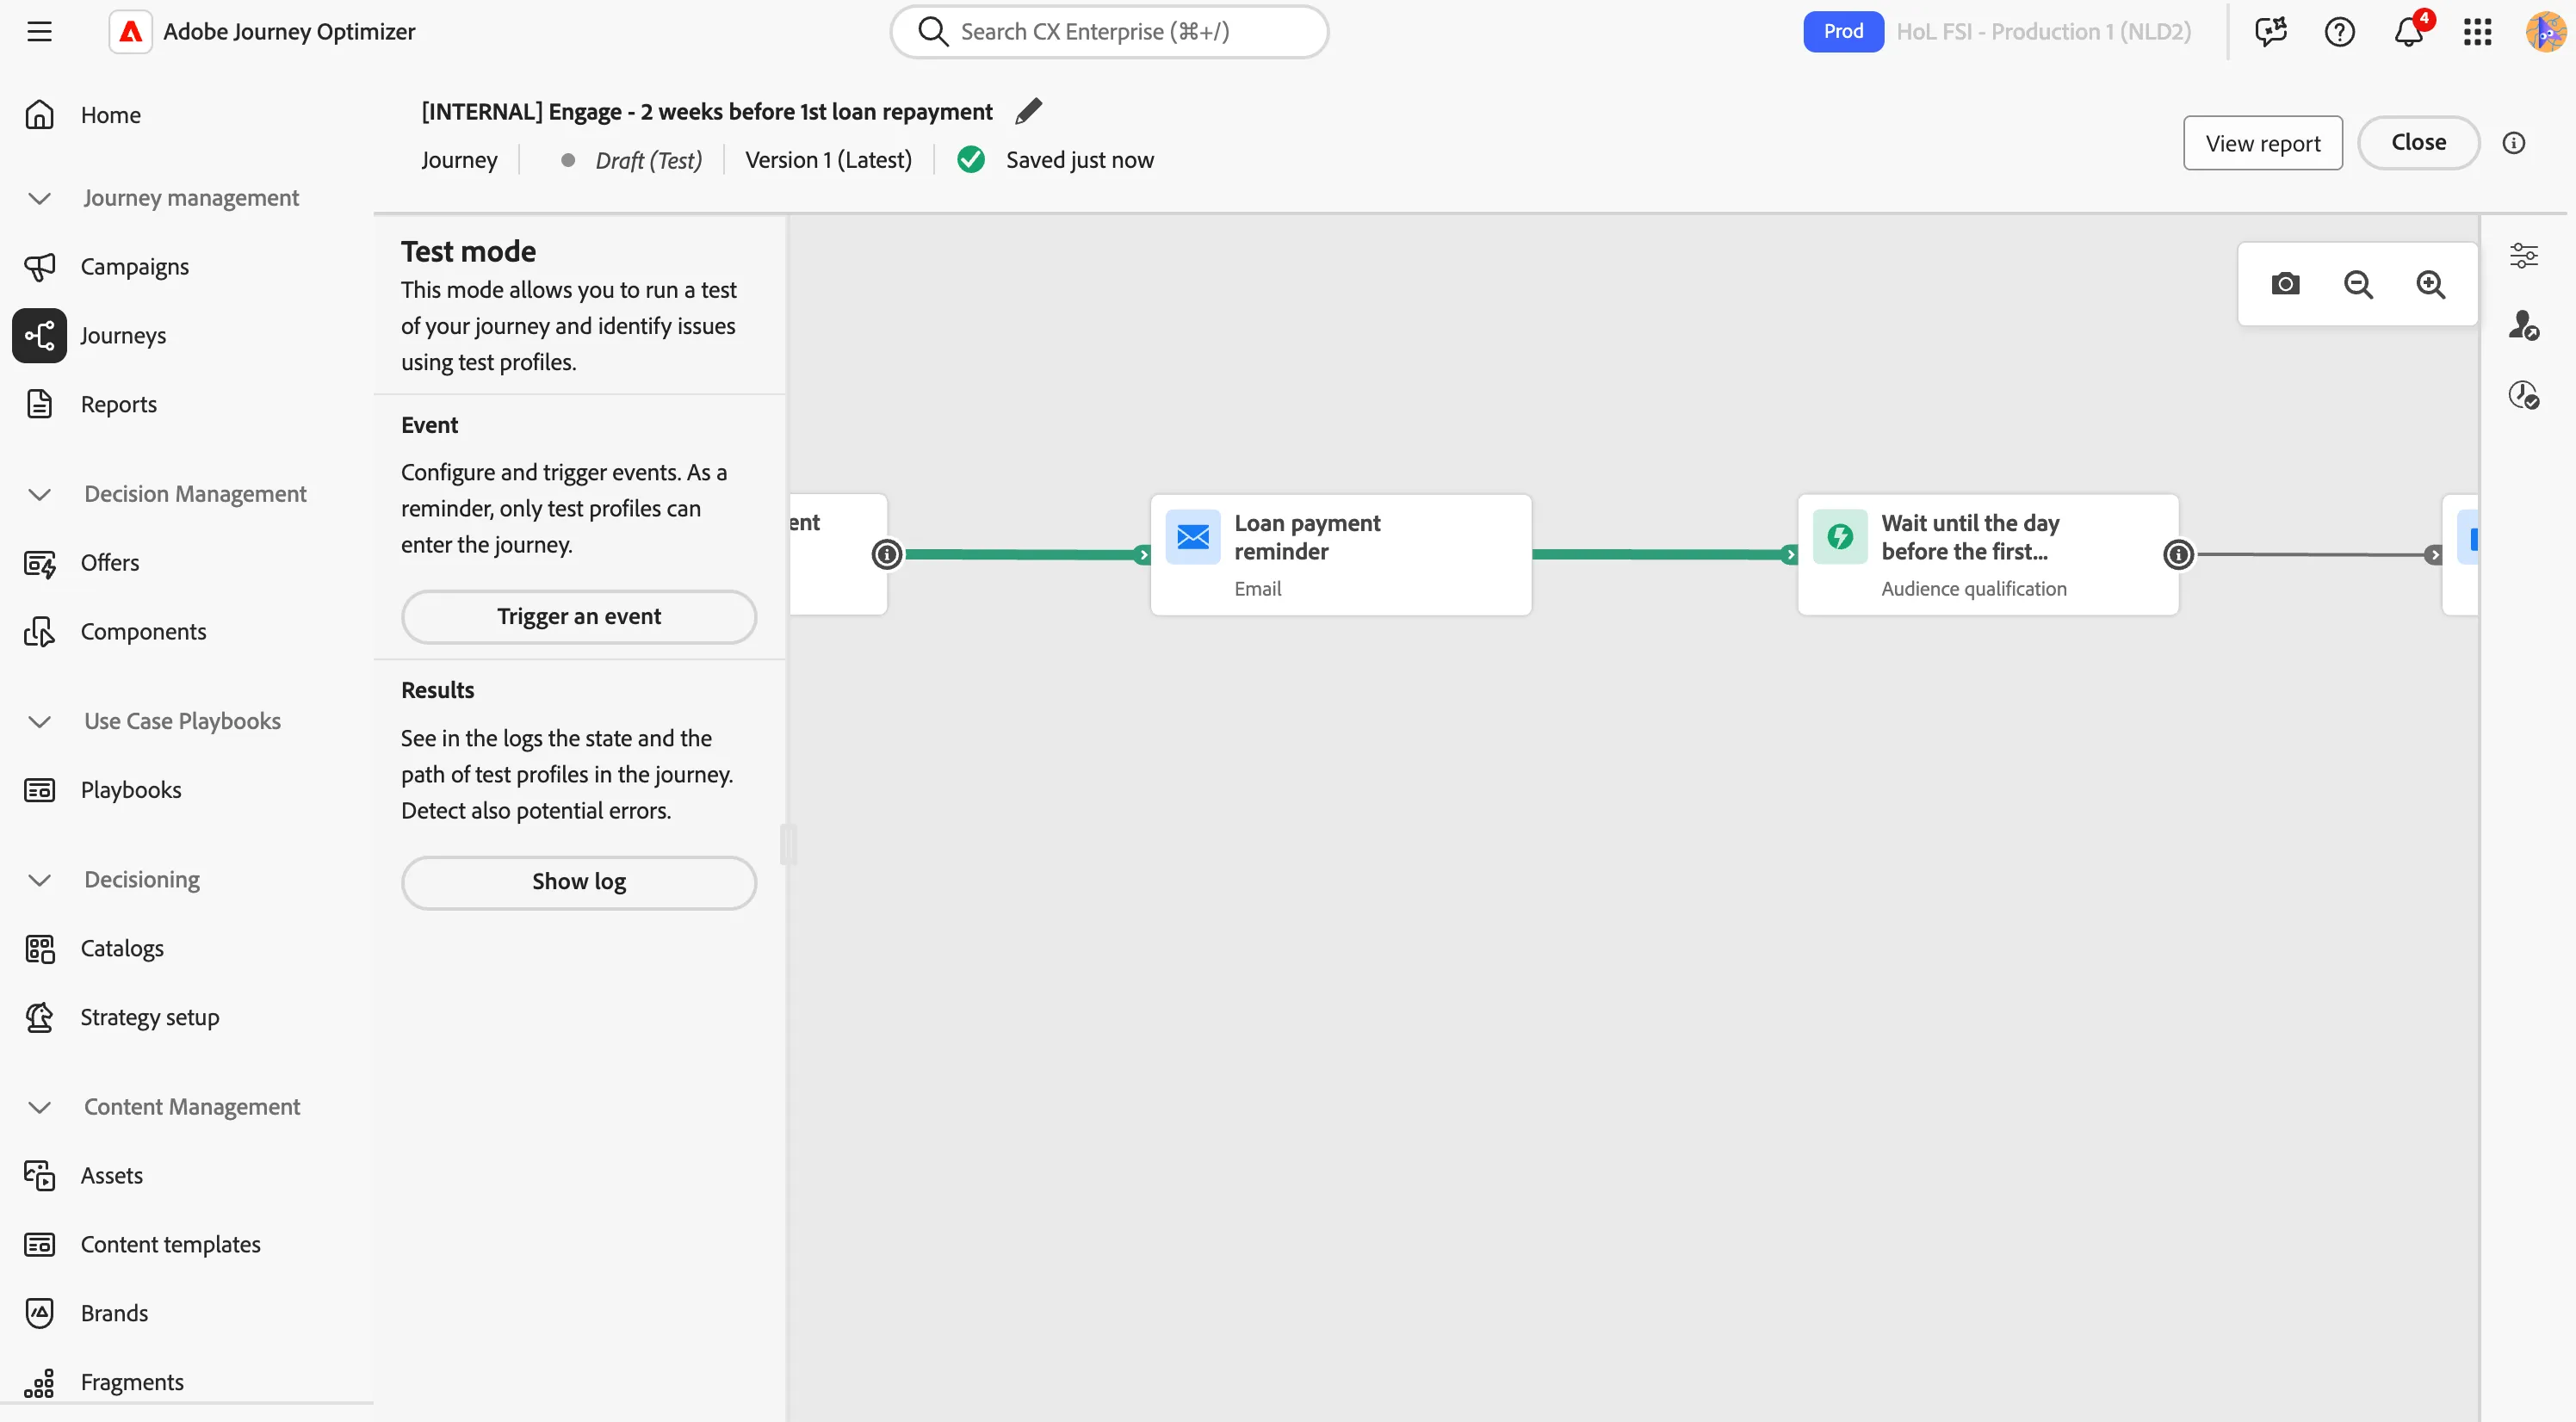Image resolution: width=2576 pixels, height=1422 pixels.
Task: Open the feedback chat icon
Action: pos(2271,32)
